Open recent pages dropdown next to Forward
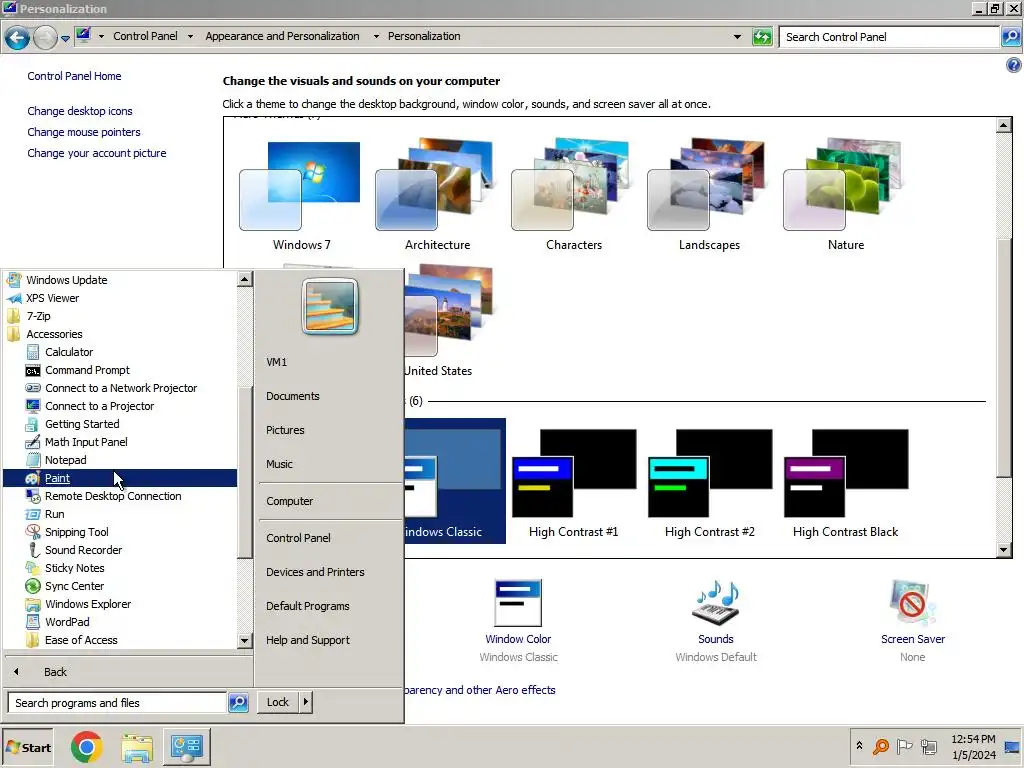The height and width of the screenshot is (768, 1024). pyautogui.click(x=65, y=39)
